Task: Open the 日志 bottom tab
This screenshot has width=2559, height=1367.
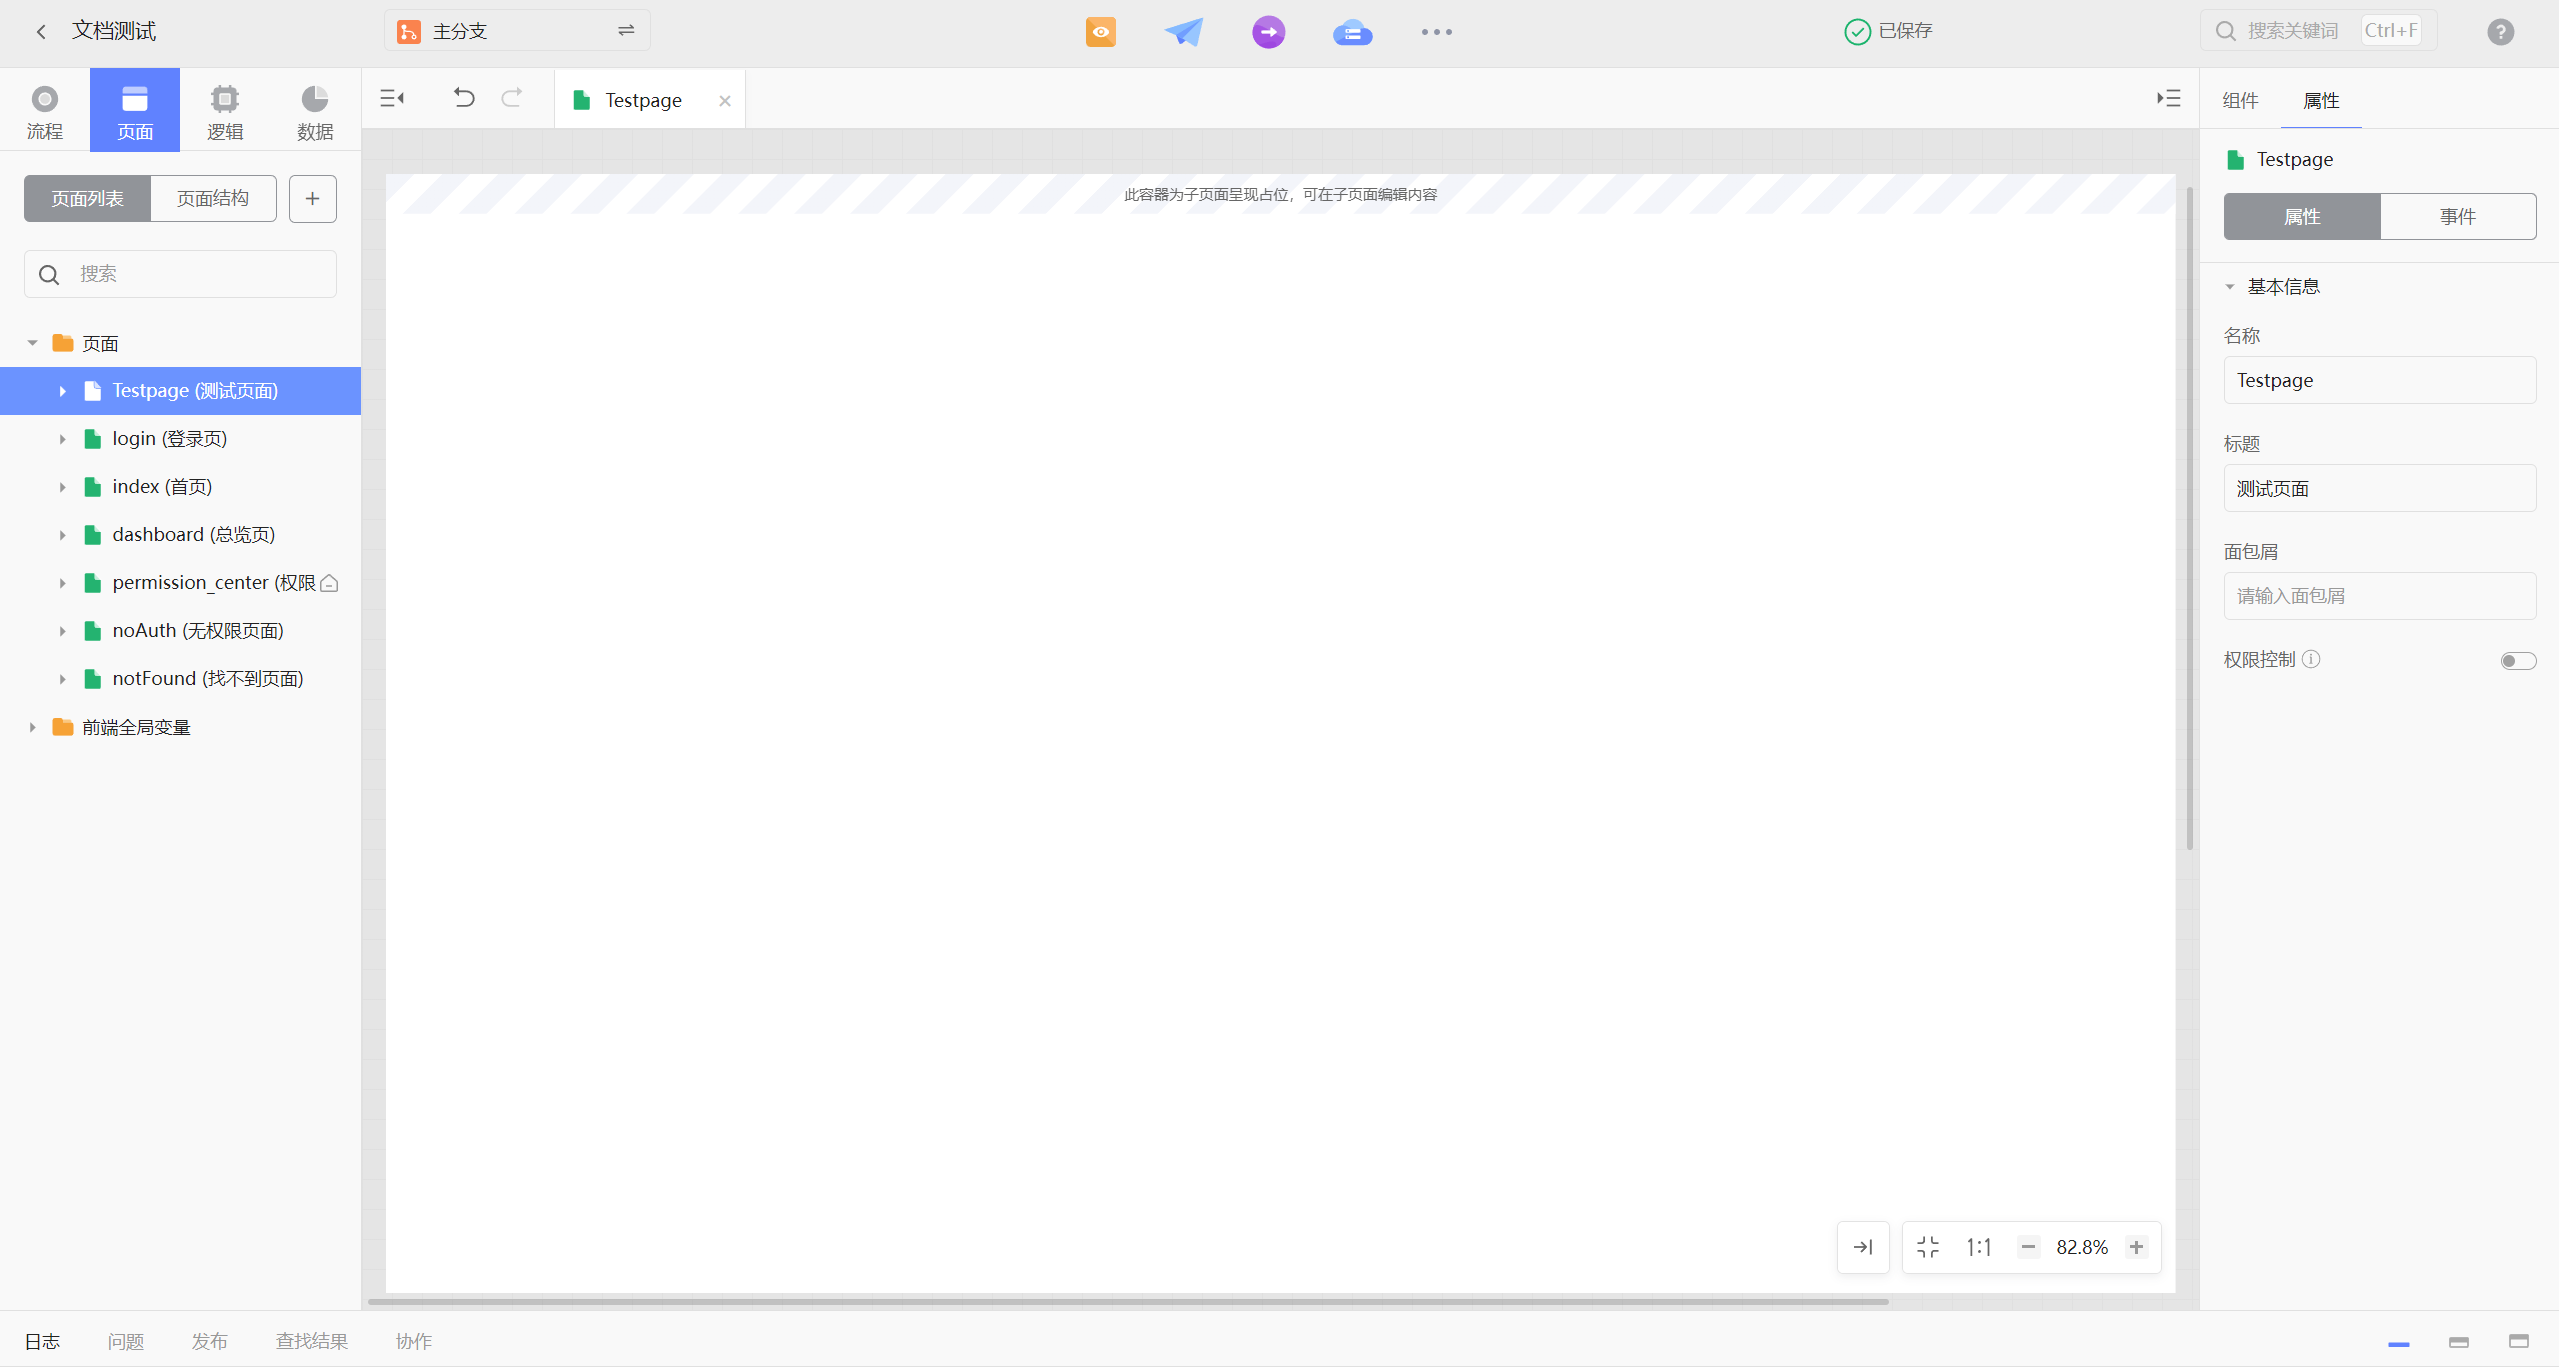Action: [x=42, y=1341]
